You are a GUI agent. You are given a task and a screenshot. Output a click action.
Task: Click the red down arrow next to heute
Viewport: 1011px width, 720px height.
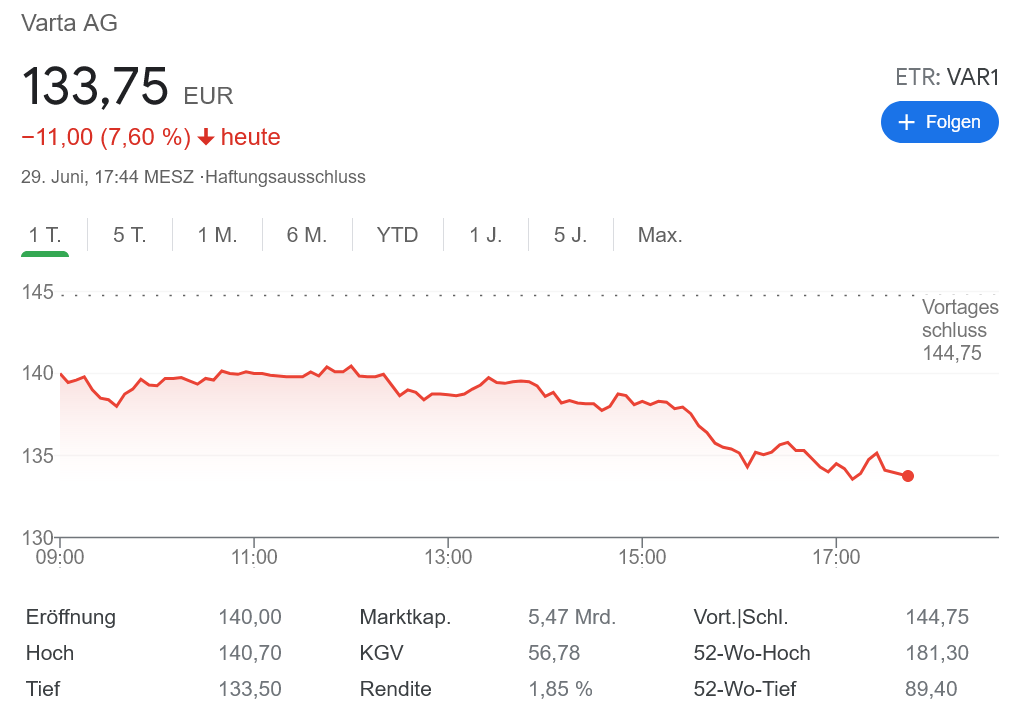pos(206,137)
